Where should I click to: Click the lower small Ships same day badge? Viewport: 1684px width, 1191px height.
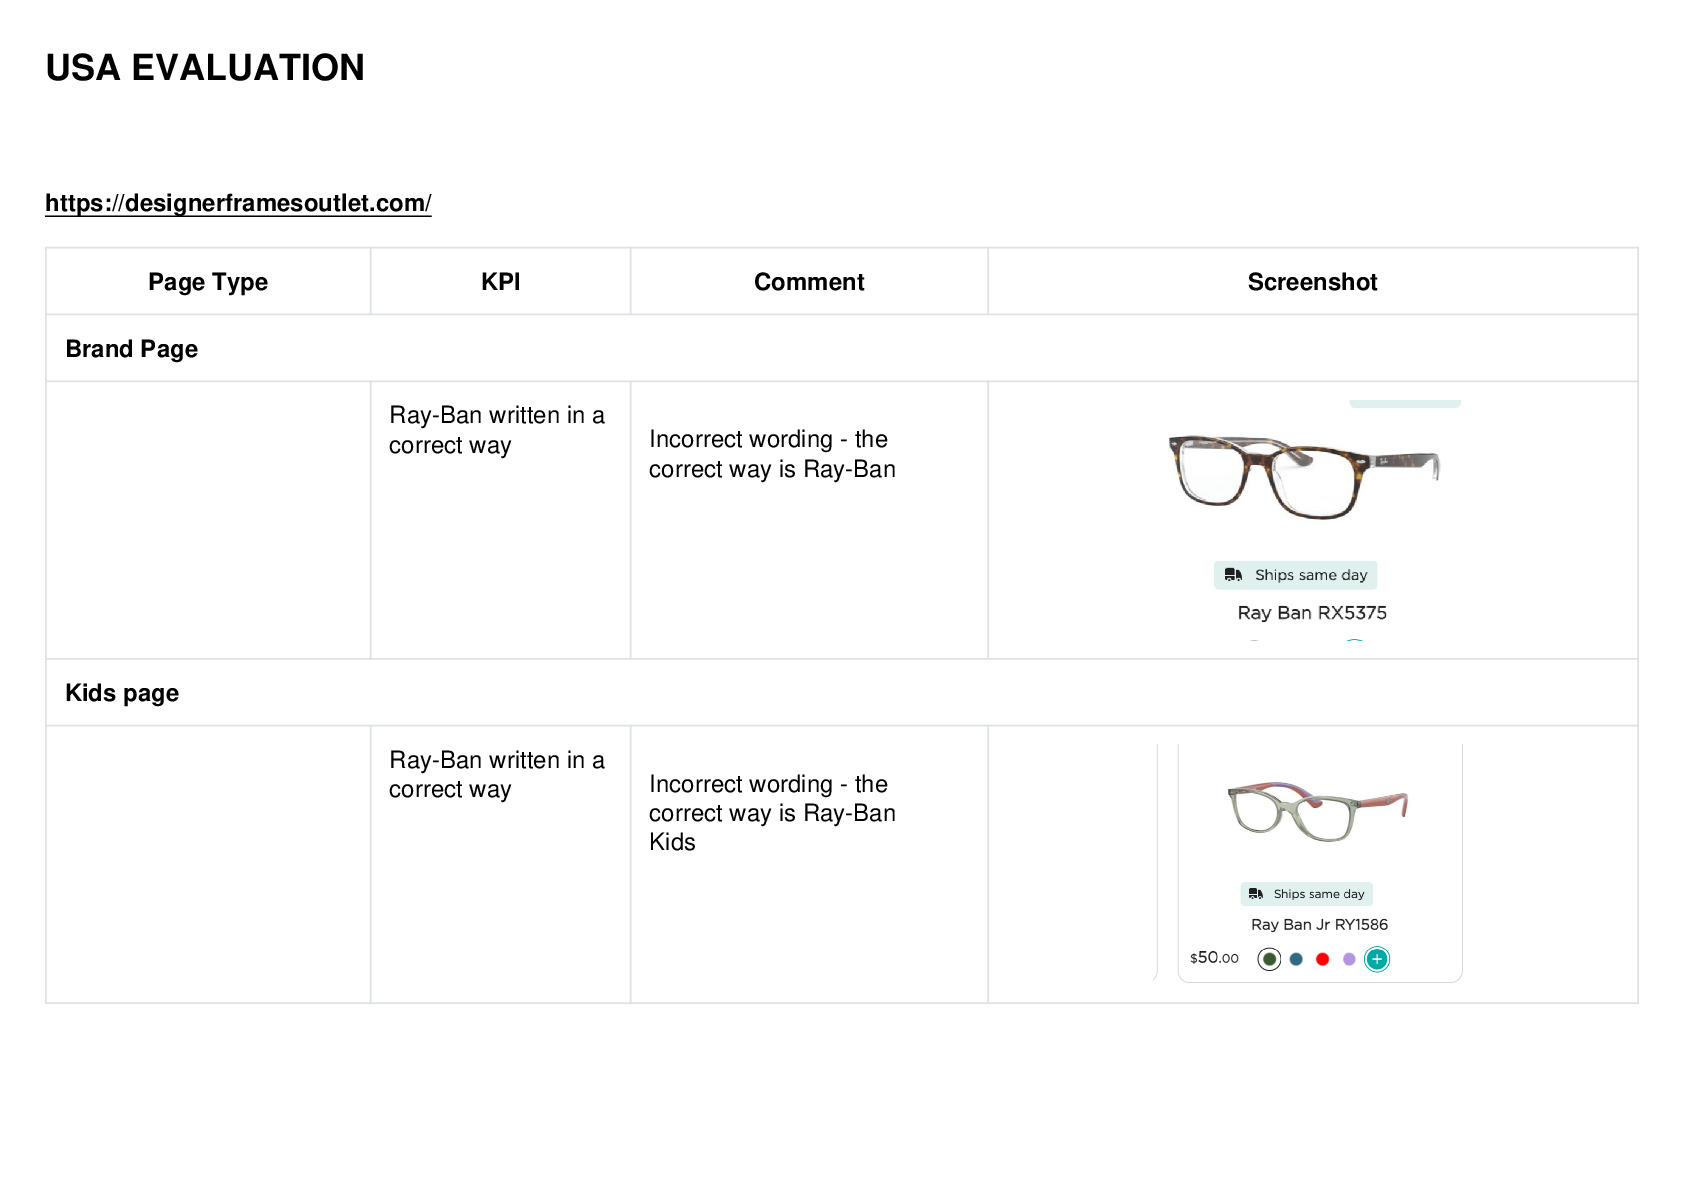point(1307,894)
